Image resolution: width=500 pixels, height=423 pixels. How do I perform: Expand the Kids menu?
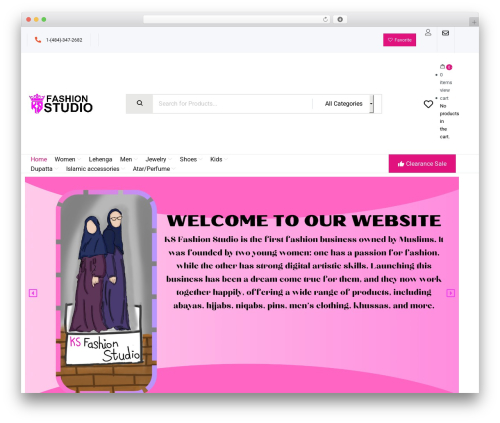[x=219, y=159]
